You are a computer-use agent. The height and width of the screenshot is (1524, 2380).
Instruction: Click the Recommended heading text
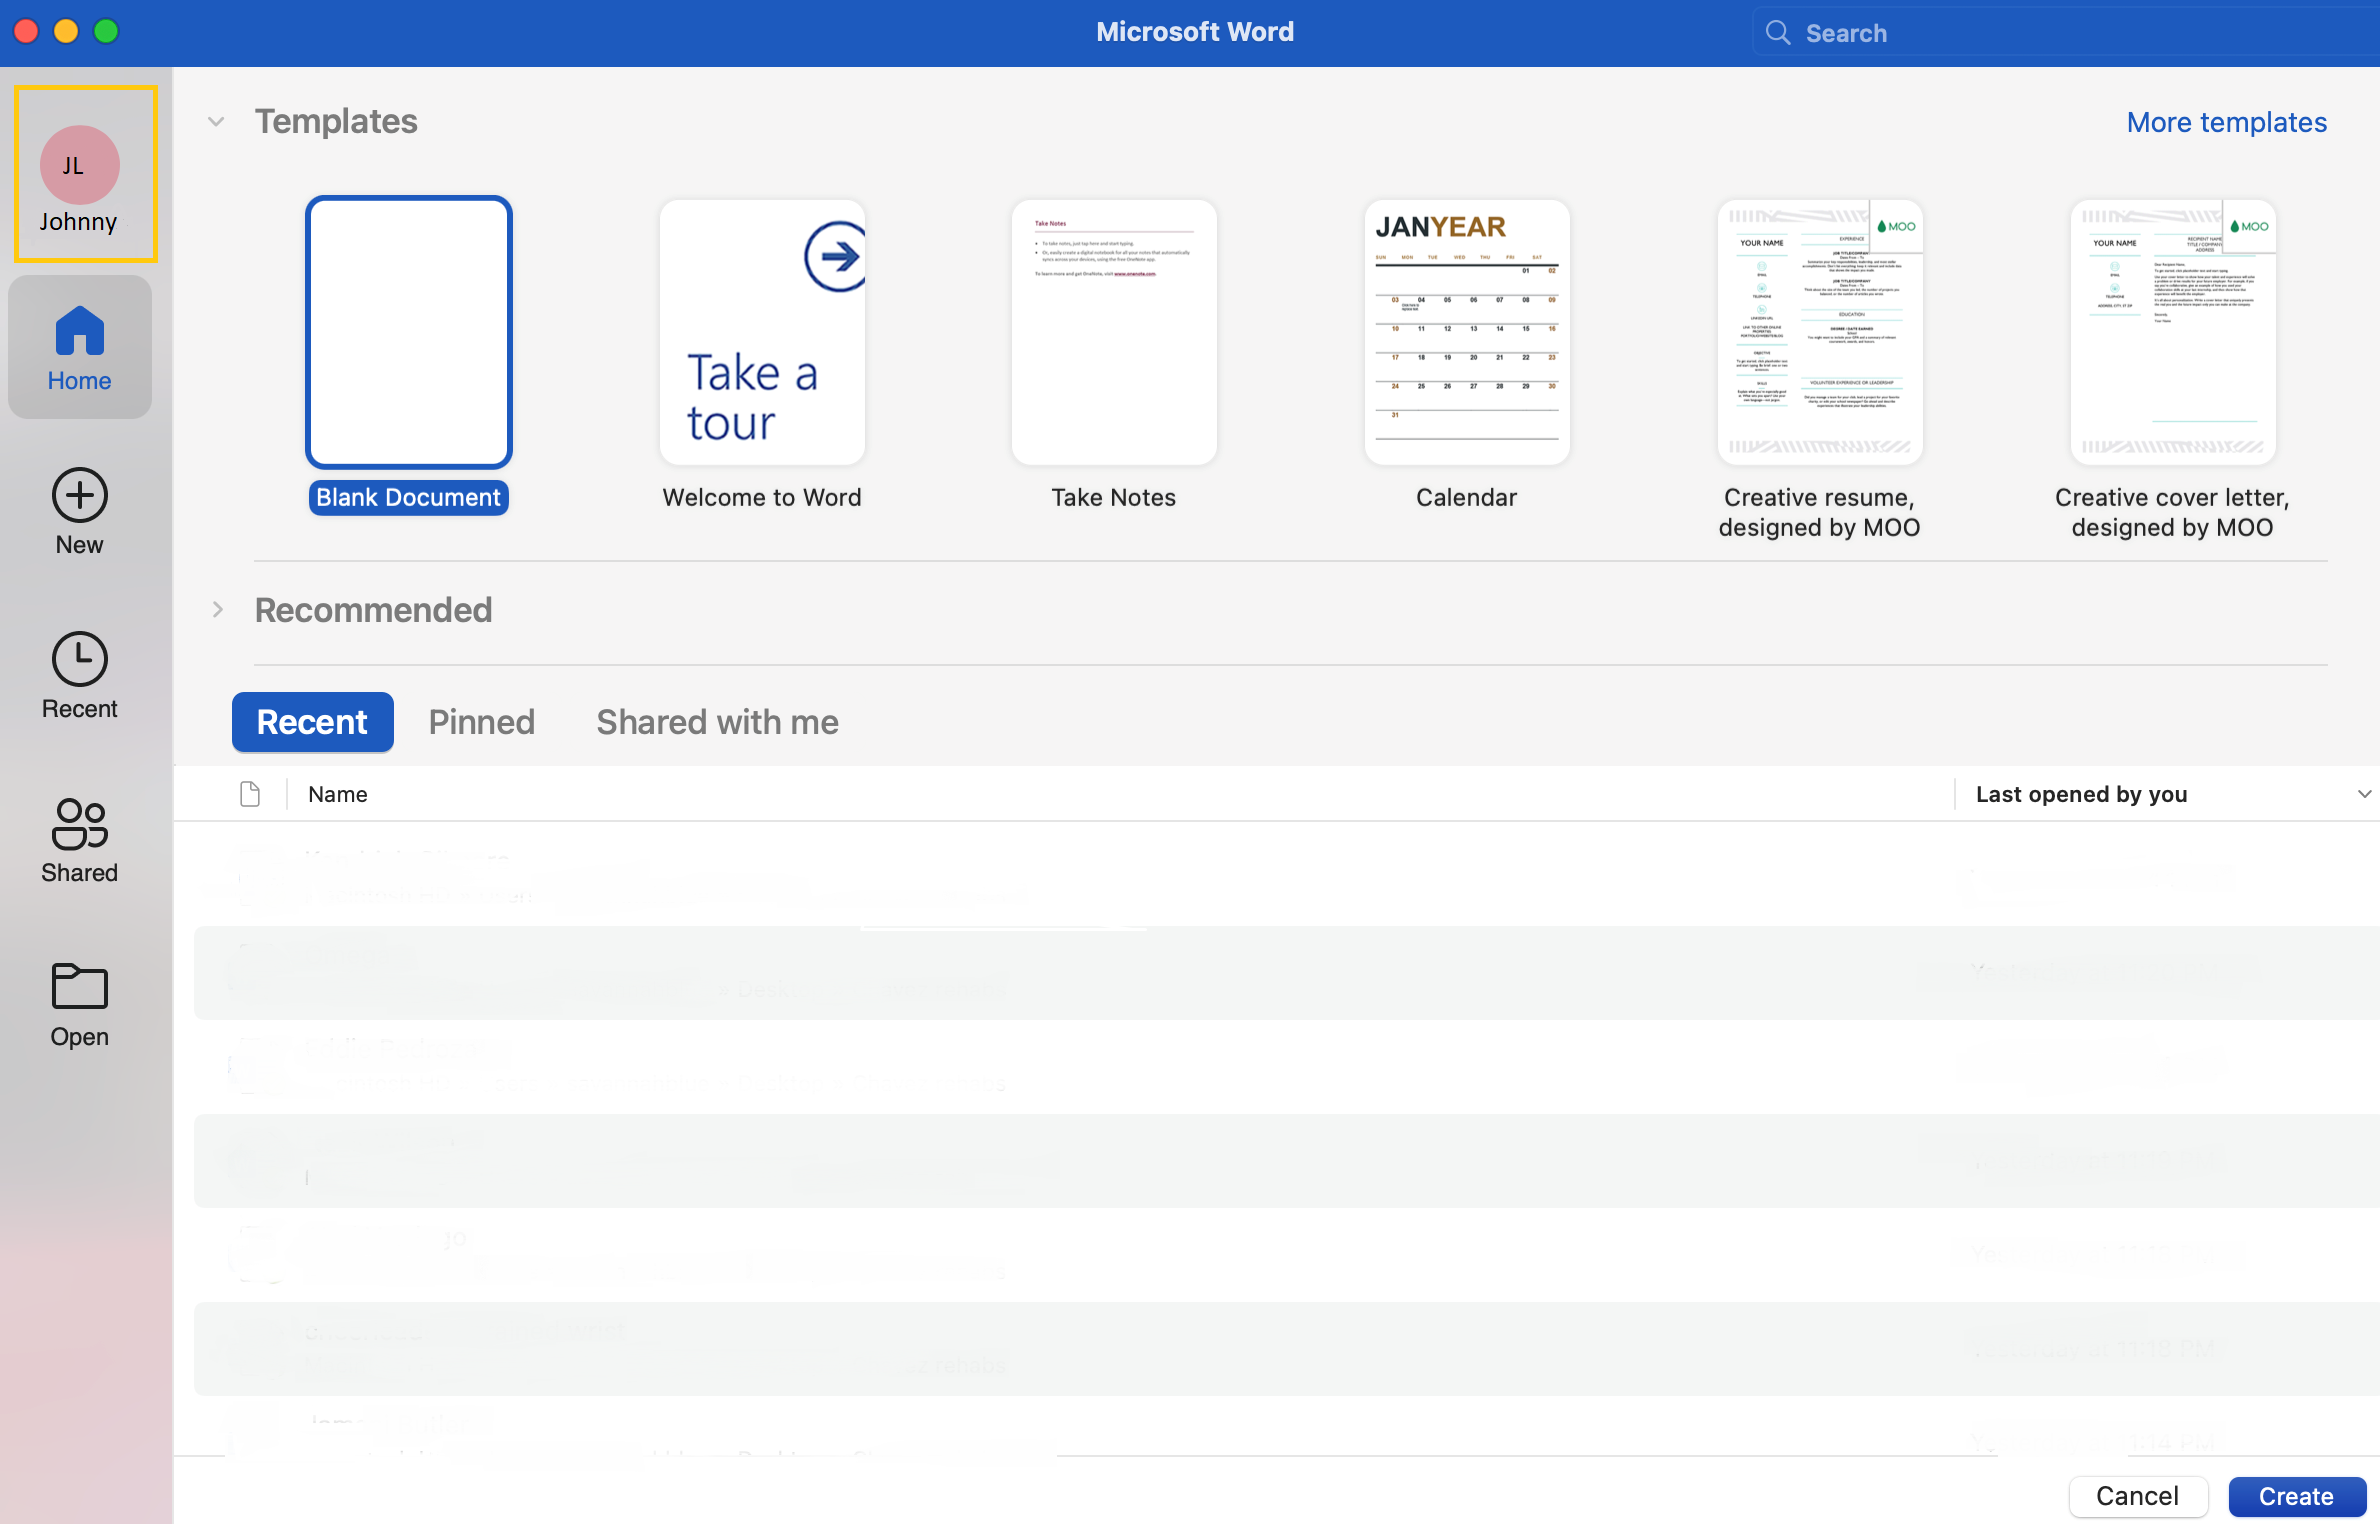[373, 610]
